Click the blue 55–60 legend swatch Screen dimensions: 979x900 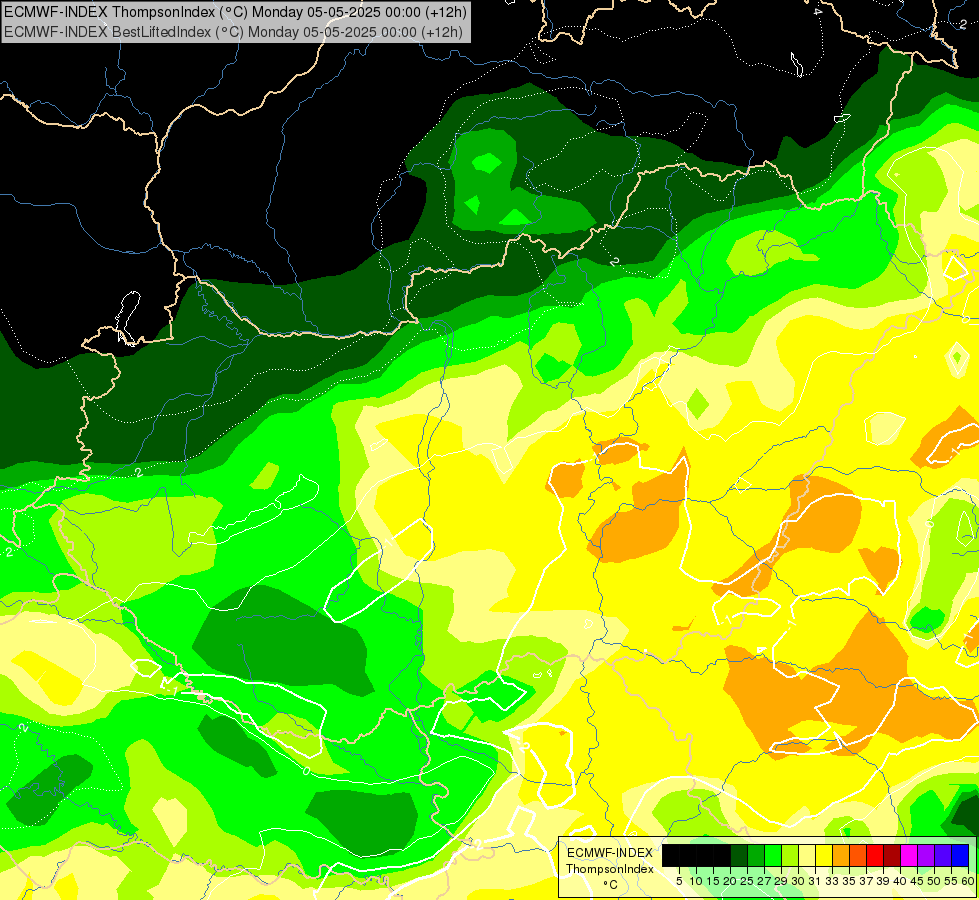coord(960,855)
